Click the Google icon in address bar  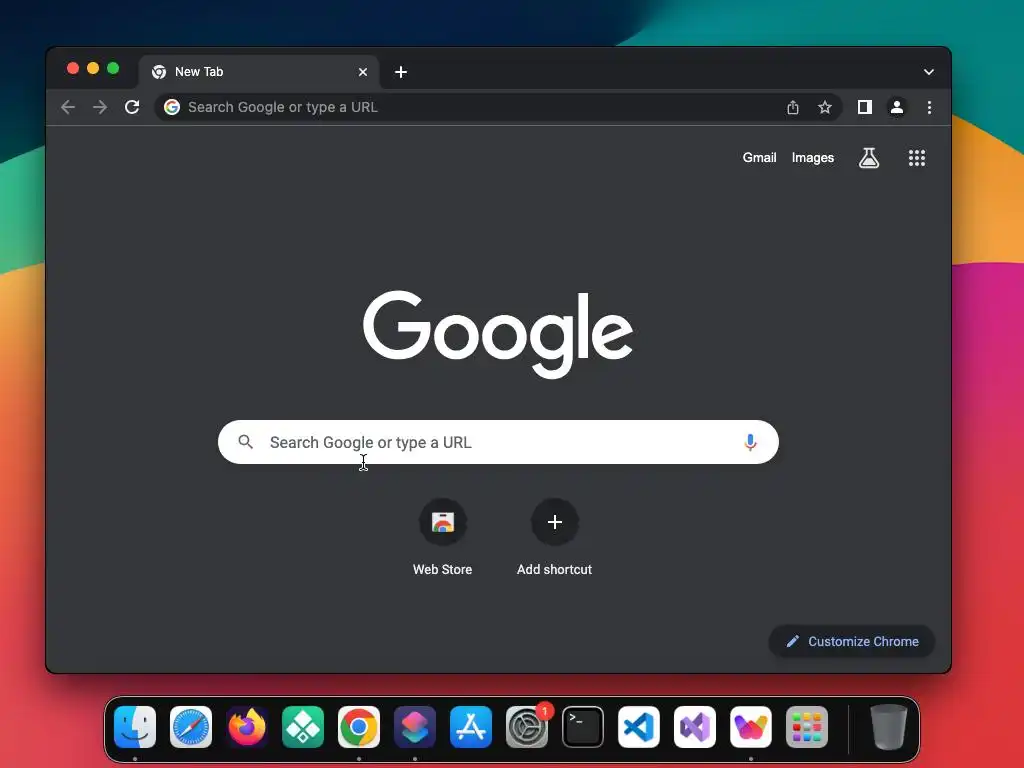(x=172, y=107)
